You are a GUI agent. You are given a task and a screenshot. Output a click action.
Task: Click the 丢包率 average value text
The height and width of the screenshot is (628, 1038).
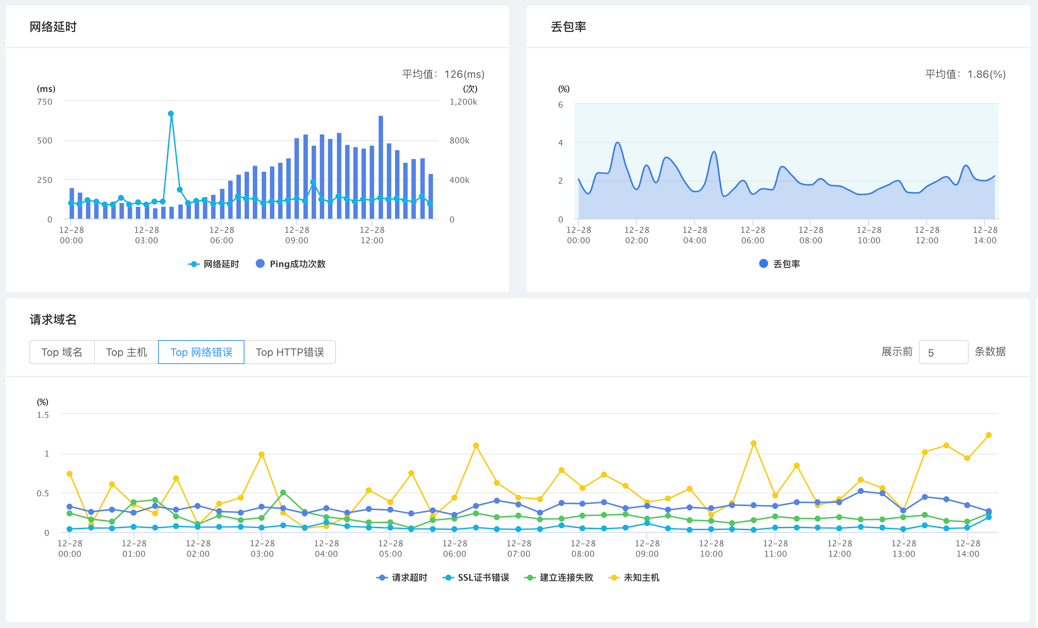(x=965, y=74)
